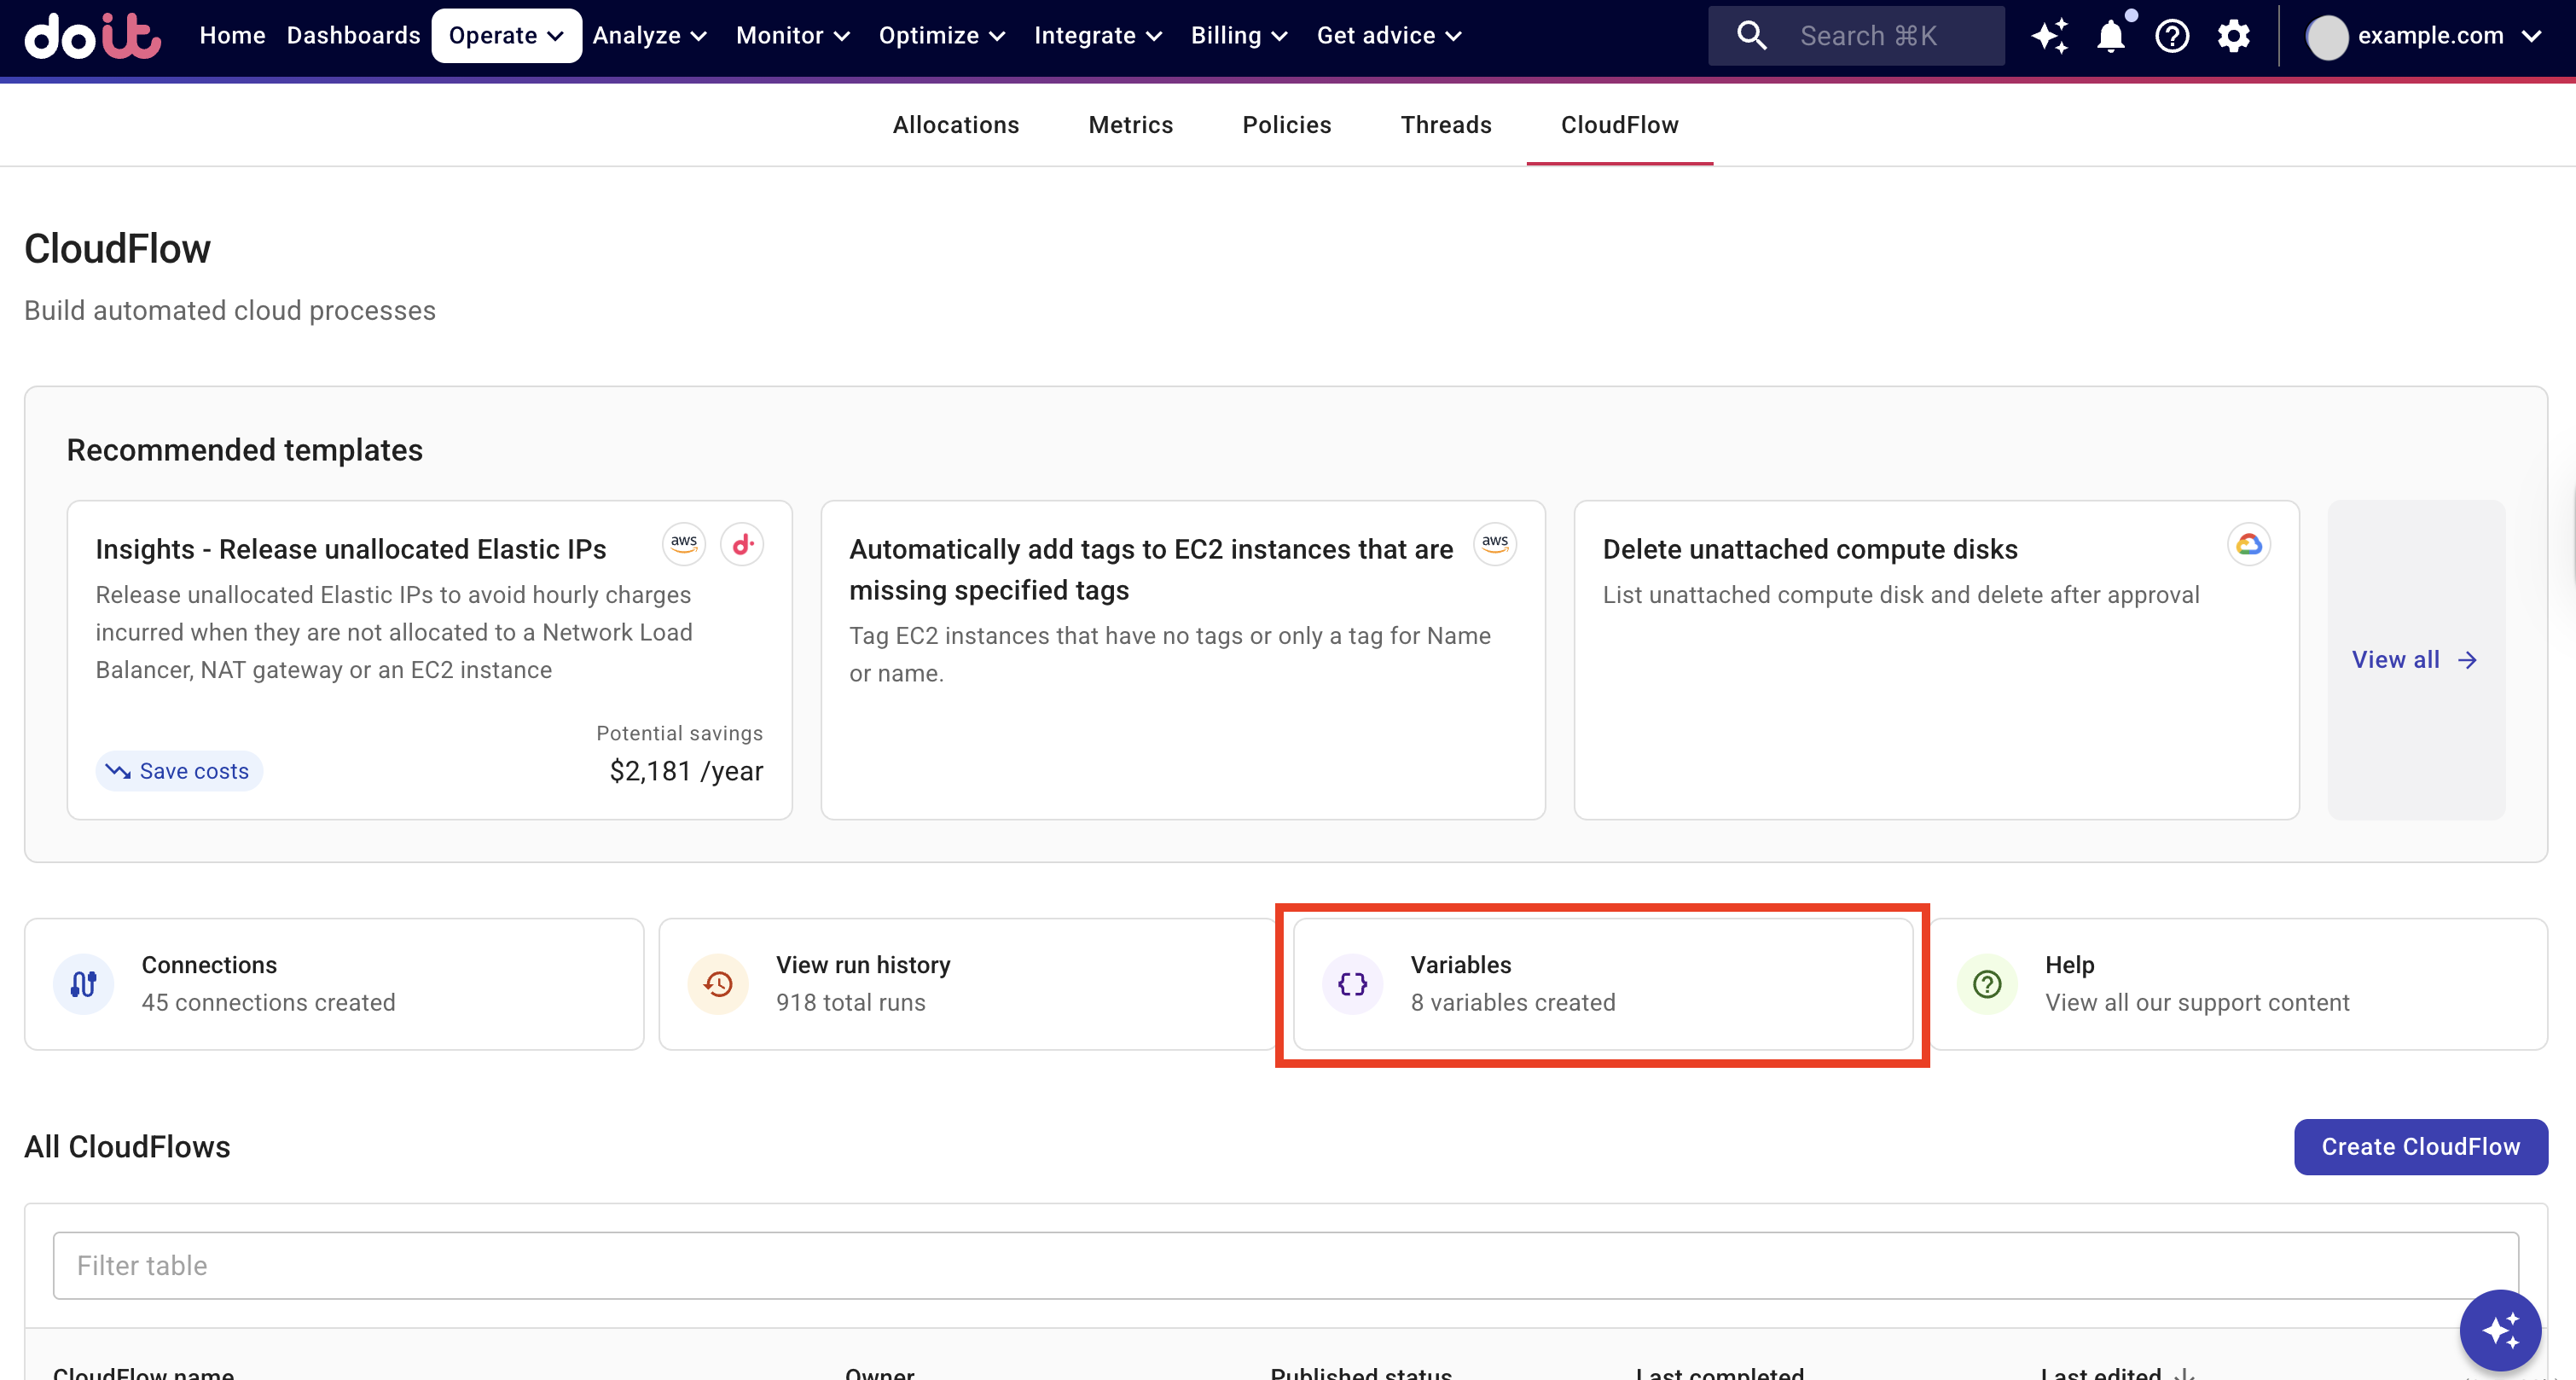Open the notifications bell

2110,36
